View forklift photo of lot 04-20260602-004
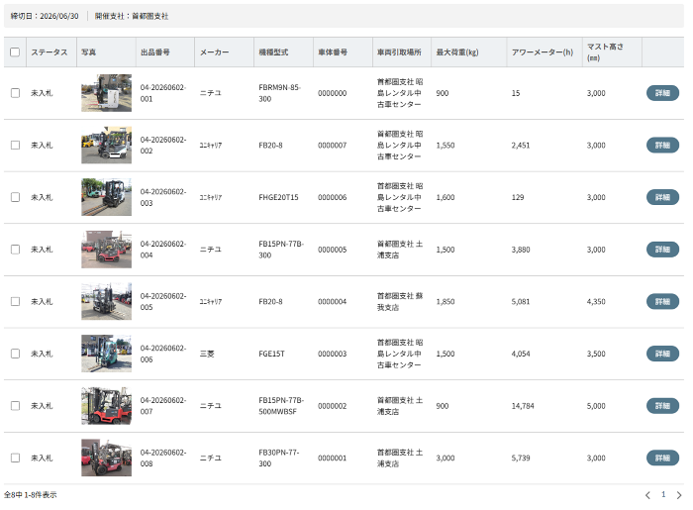Image resolution: width=693 pixels, height=510 pixels. pos(106,249)
